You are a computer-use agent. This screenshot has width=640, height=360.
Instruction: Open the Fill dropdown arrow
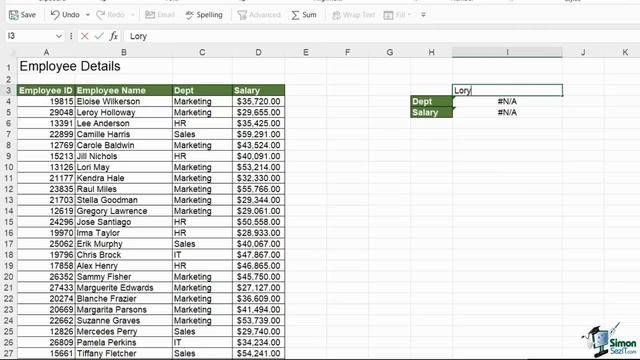point(410,15)
